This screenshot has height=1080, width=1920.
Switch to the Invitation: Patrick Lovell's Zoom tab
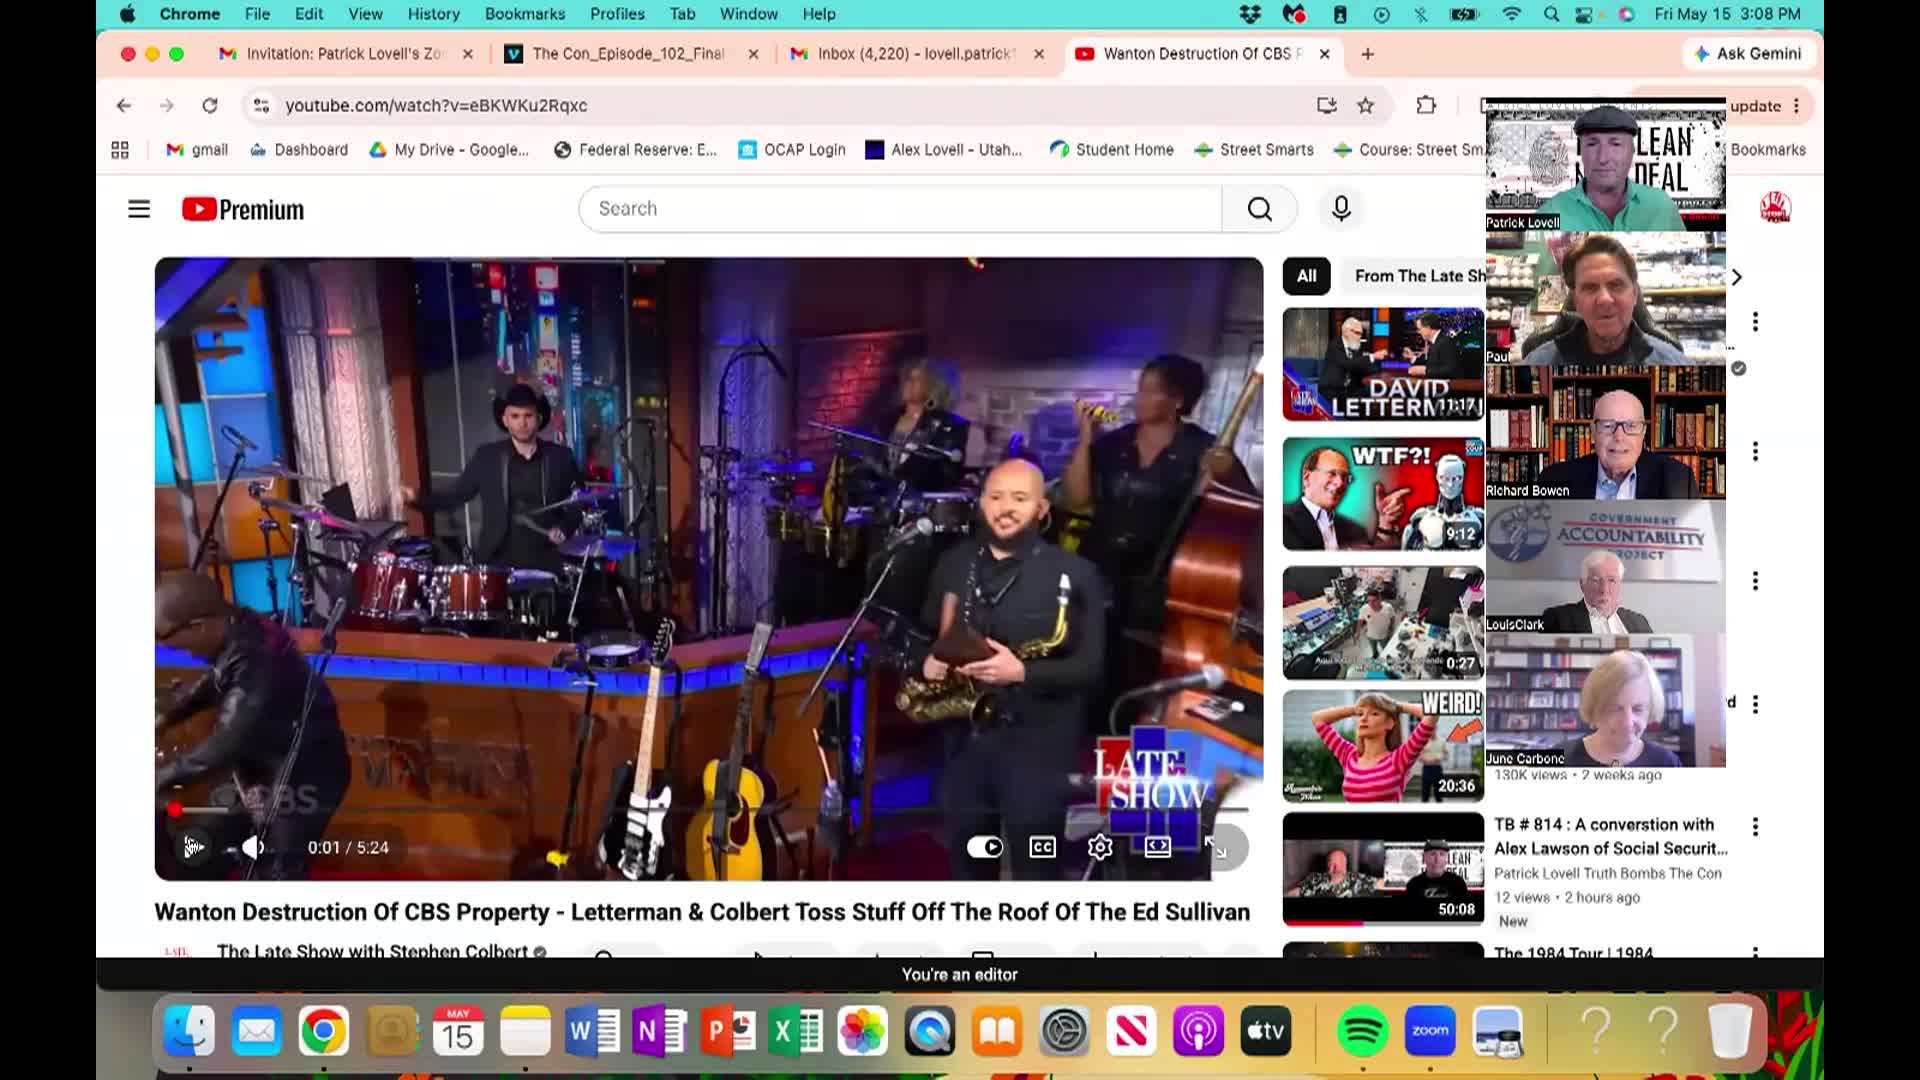(344, 54)
